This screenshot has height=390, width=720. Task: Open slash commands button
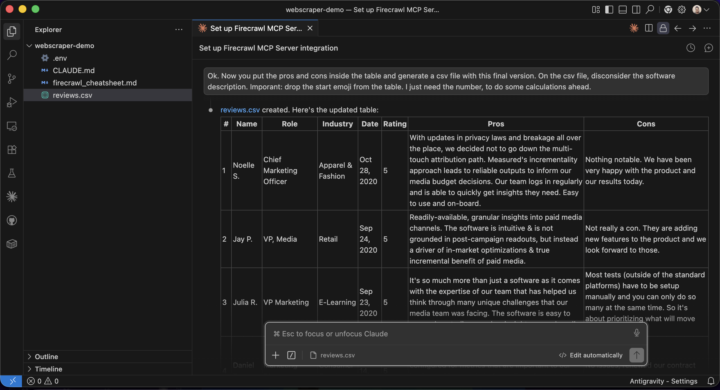tap(291, 355)
